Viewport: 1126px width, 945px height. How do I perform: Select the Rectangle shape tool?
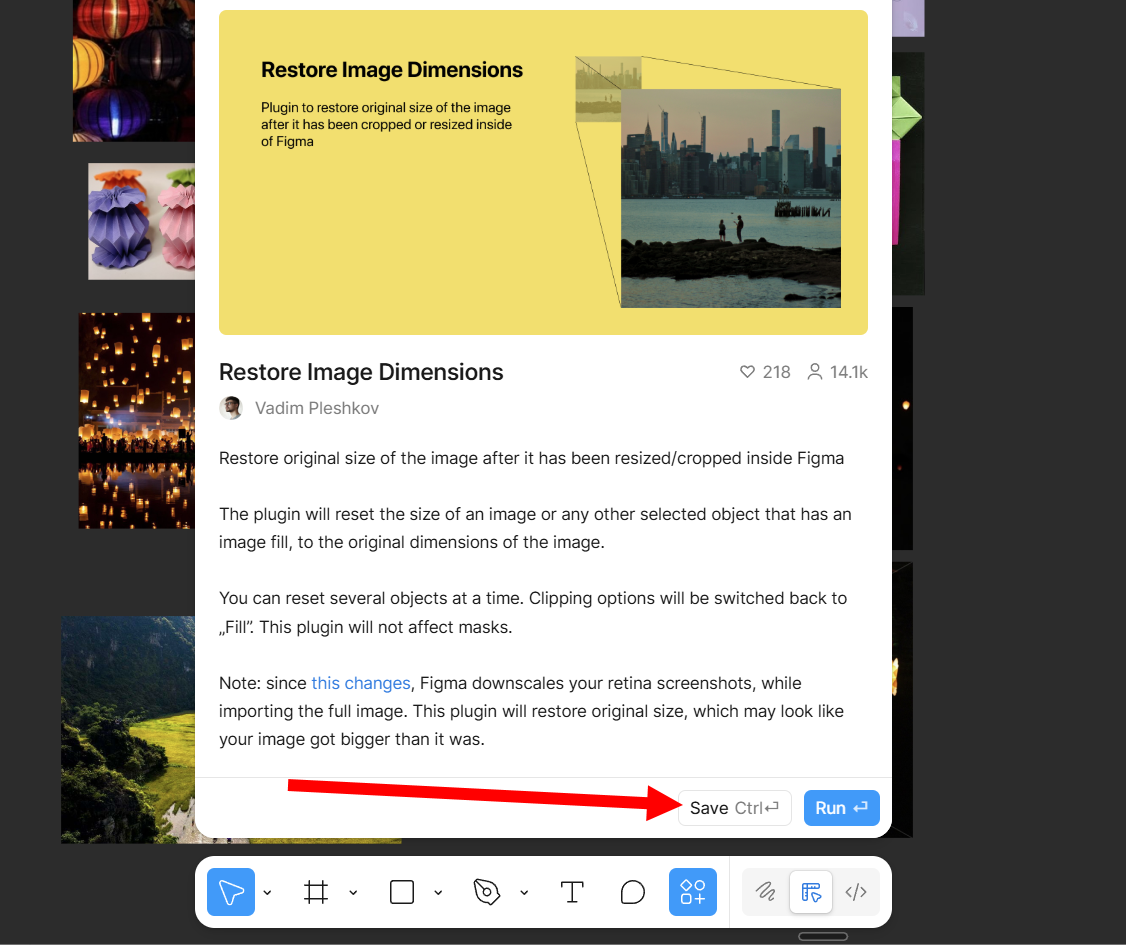pos(401,892)
